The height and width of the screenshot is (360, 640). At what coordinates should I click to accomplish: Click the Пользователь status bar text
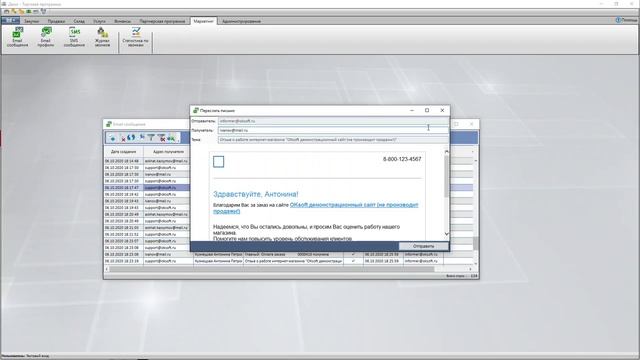click(24, 356)
